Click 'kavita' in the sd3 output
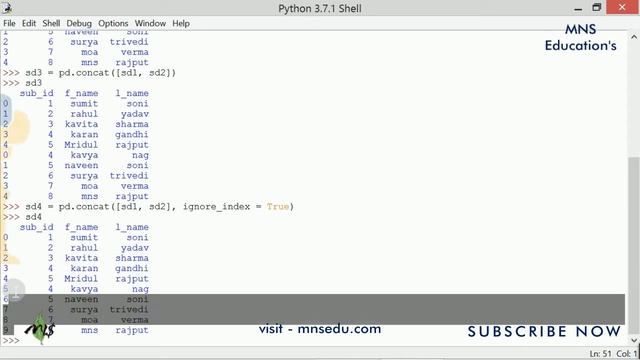This screenshot has width=640, height=360. pyautogui.click(x=81, y=124)
